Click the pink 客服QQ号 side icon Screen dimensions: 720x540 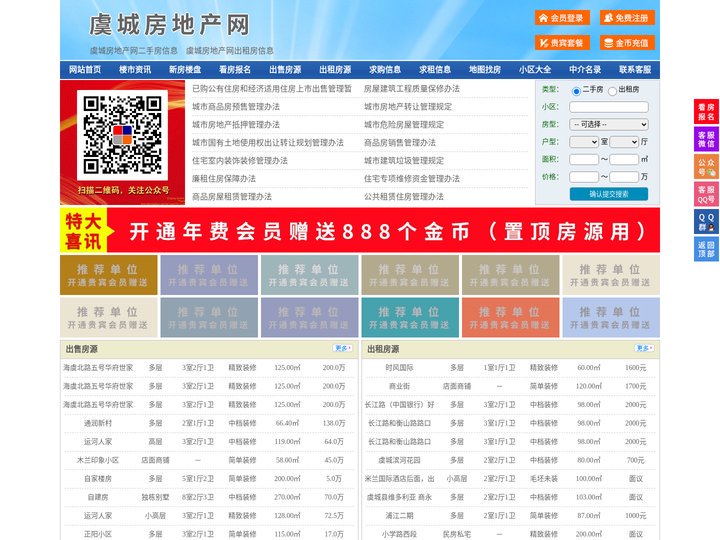[x=706, y=194]
